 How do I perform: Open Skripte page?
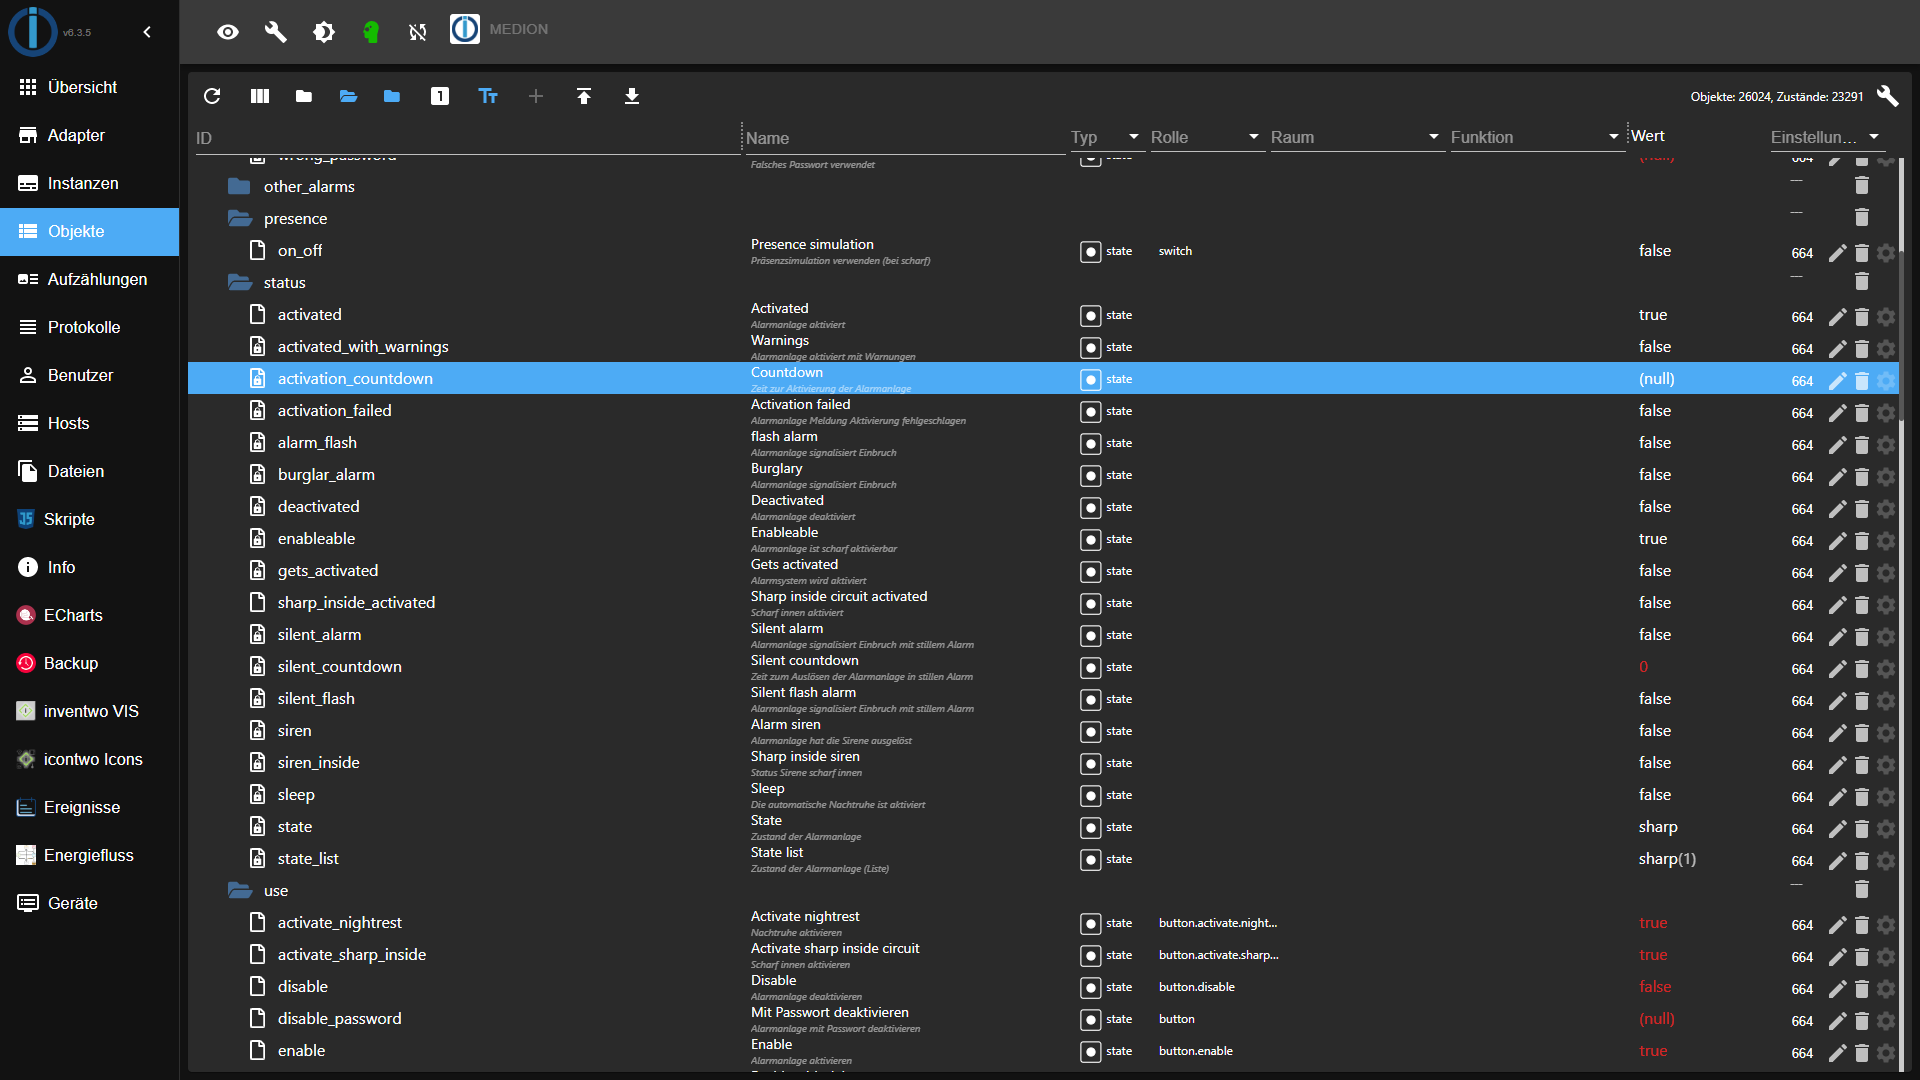pos(90,519)
